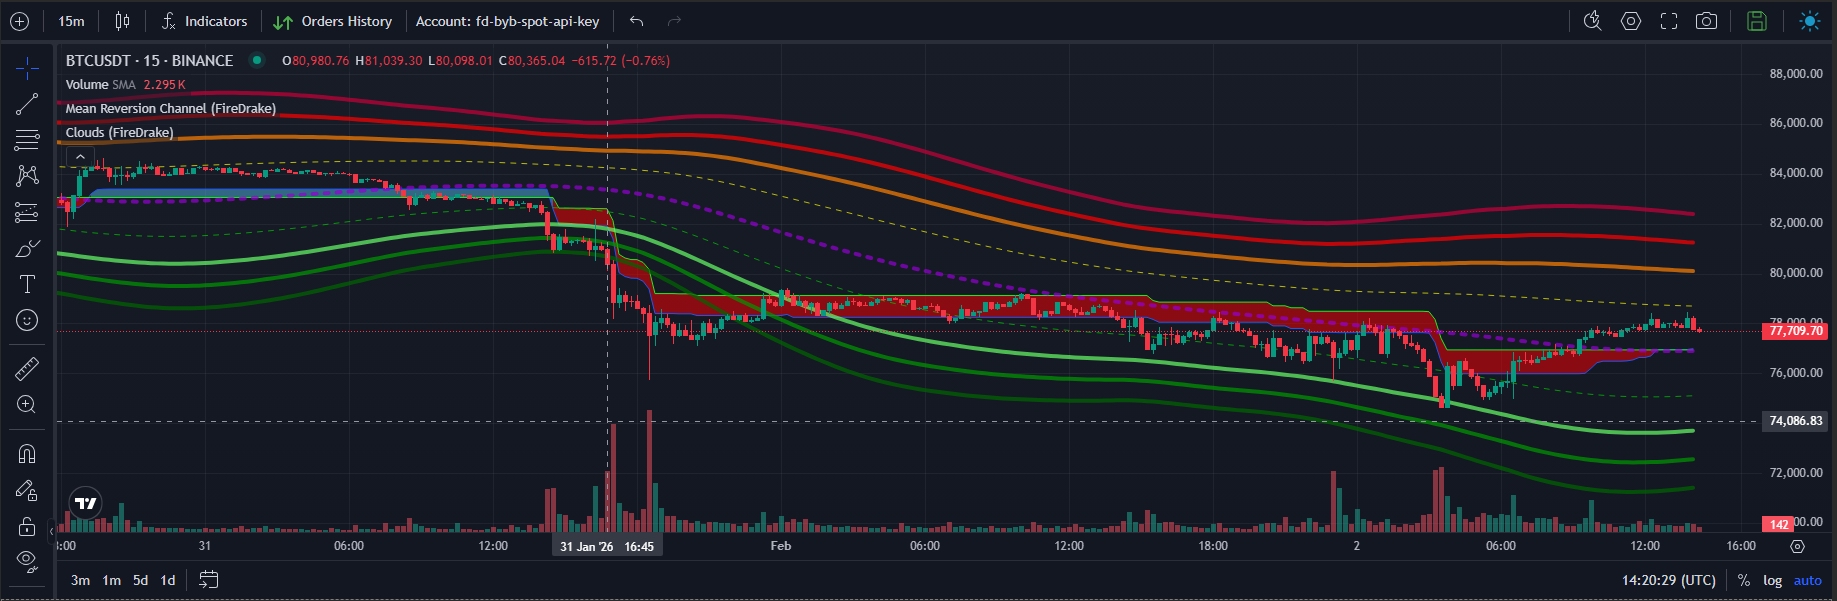
Task: Collapse the indicator legend chevron
Action: [x=80, y=156]
